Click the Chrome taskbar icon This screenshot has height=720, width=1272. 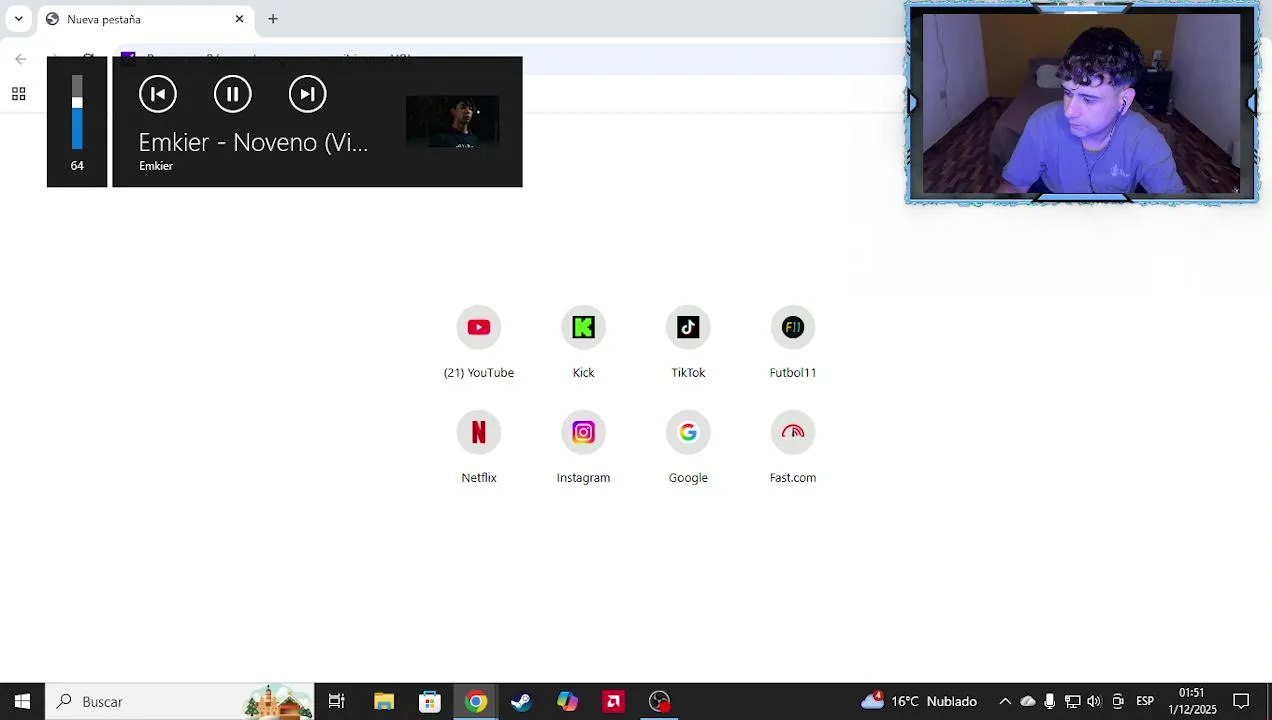tap(476, 701)
